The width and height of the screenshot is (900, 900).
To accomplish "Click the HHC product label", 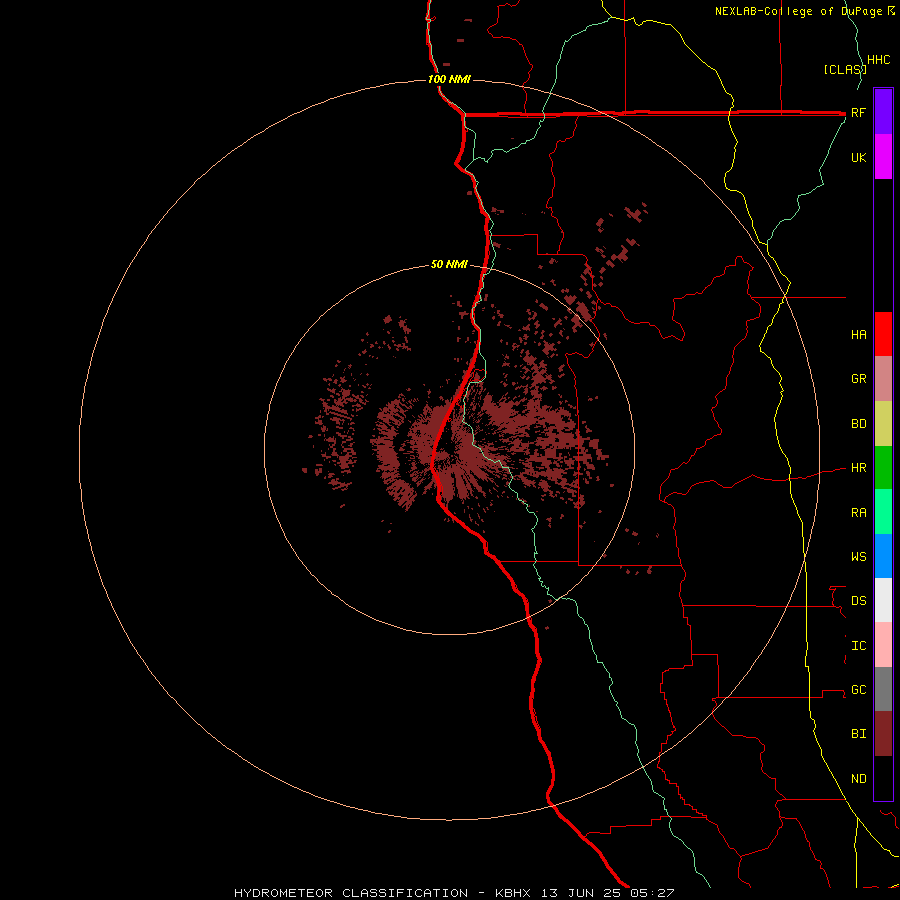I will point(879,60).
